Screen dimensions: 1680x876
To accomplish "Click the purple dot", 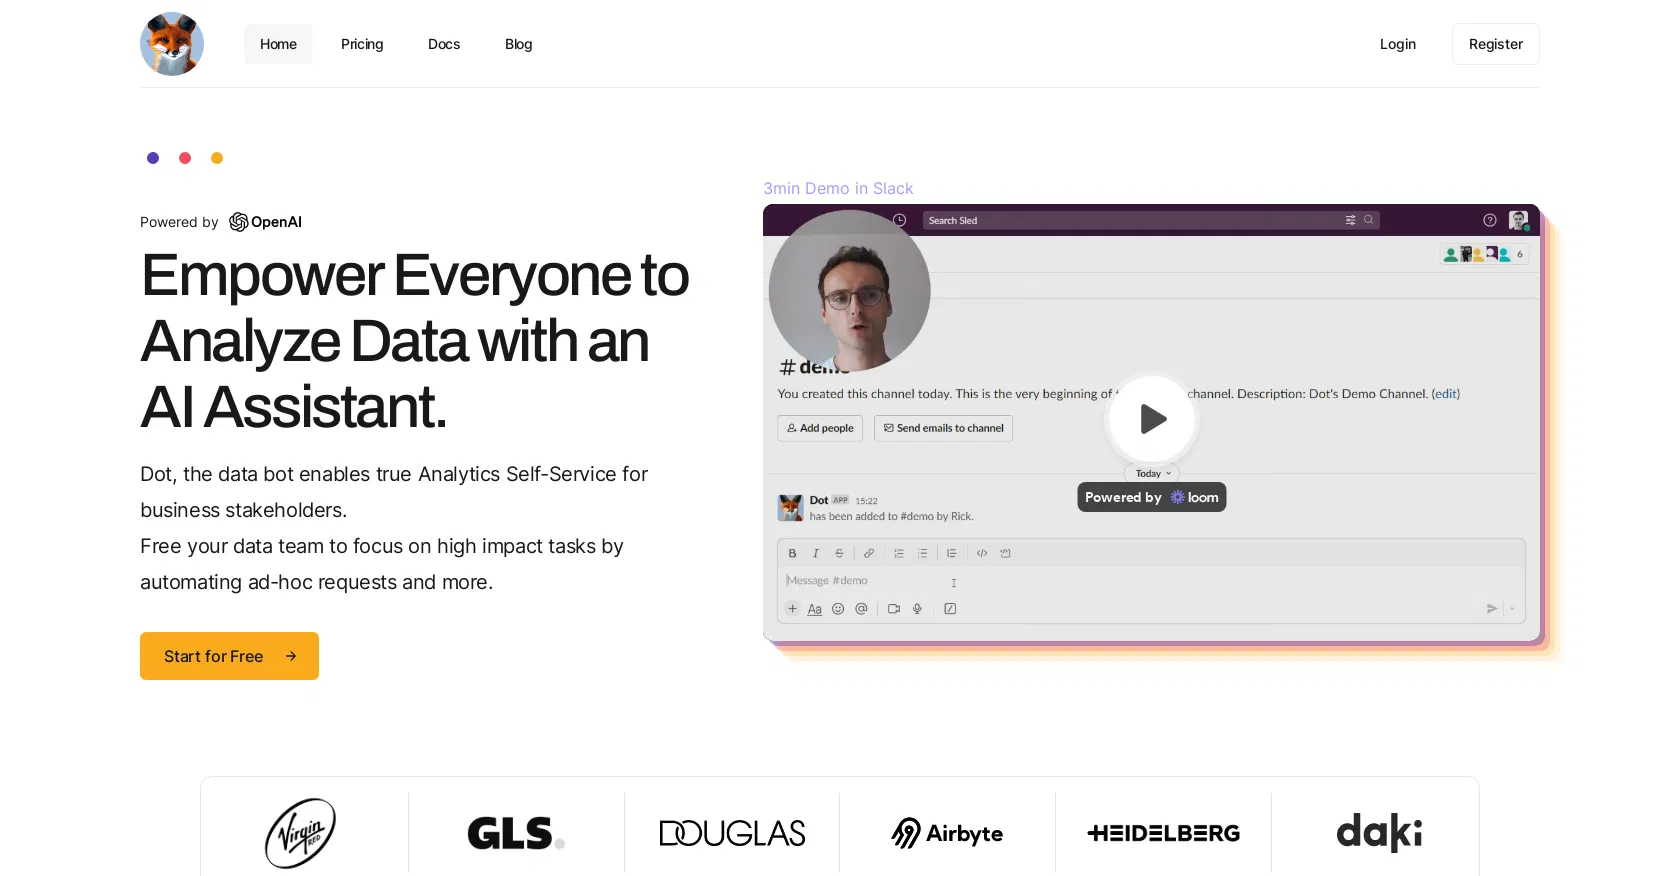I will click(x=153, y=158).
